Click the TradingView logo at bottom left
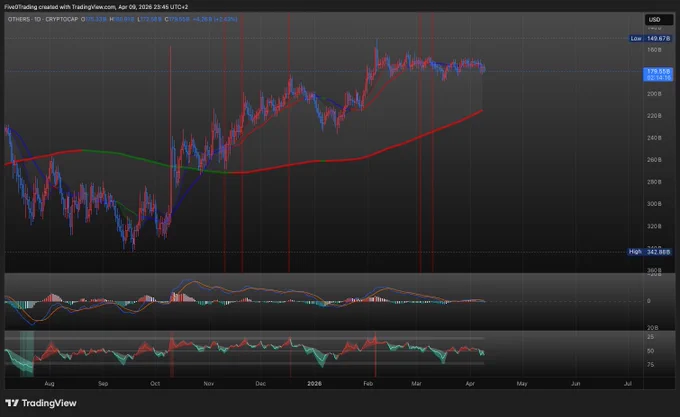Viewport: 680px width, 417px height. click(x=41, y=403)
